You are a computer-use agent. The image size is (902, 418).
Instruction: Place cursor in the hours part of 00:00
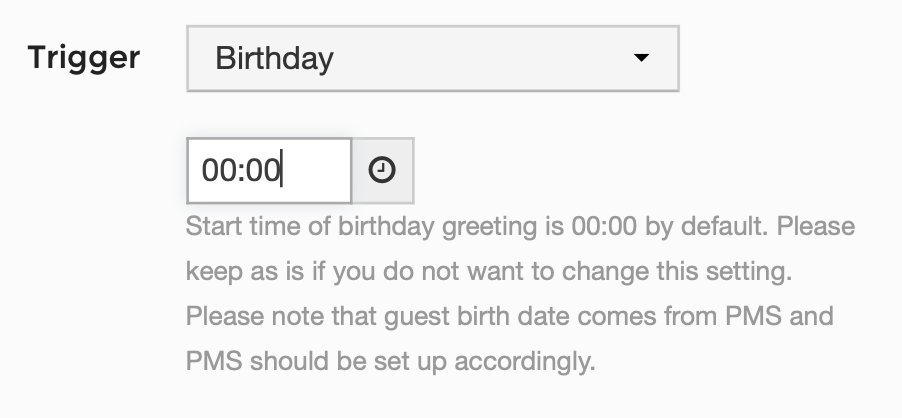(219, 171)
